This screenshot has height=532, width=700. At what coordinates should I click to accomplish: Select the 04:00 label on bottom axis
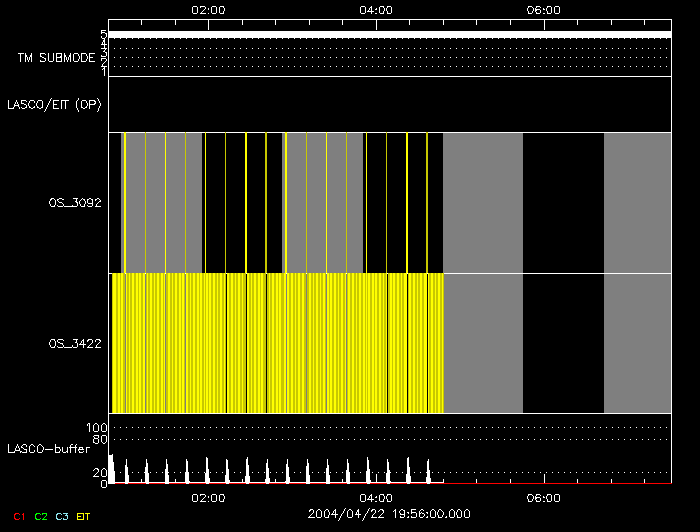click(375, 497)
